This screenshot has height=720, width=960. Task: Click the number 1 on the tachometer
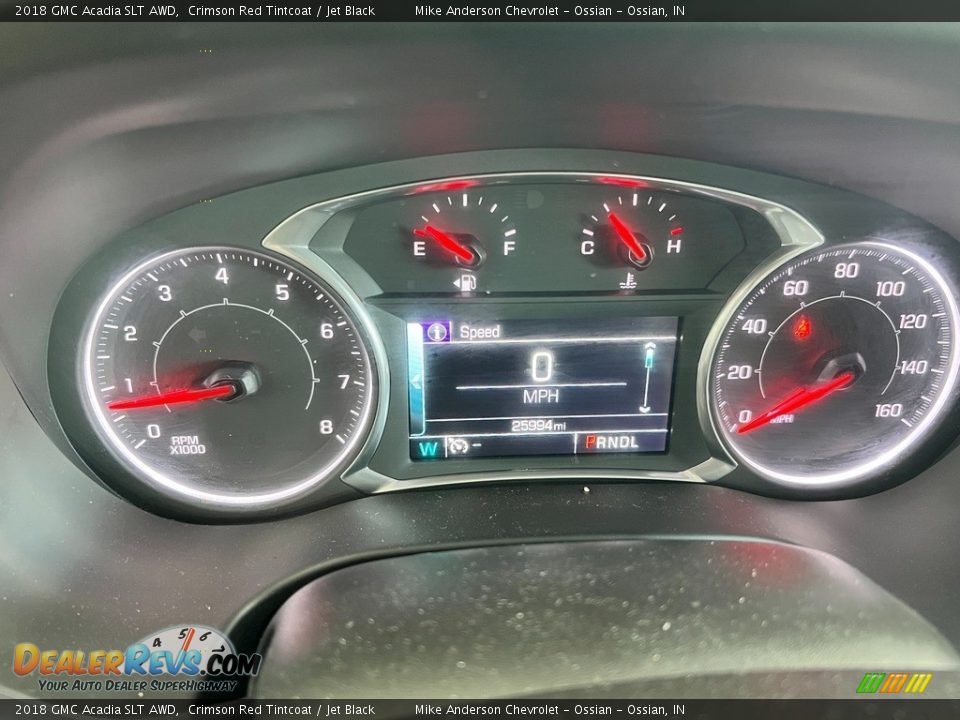coord(129,385)
